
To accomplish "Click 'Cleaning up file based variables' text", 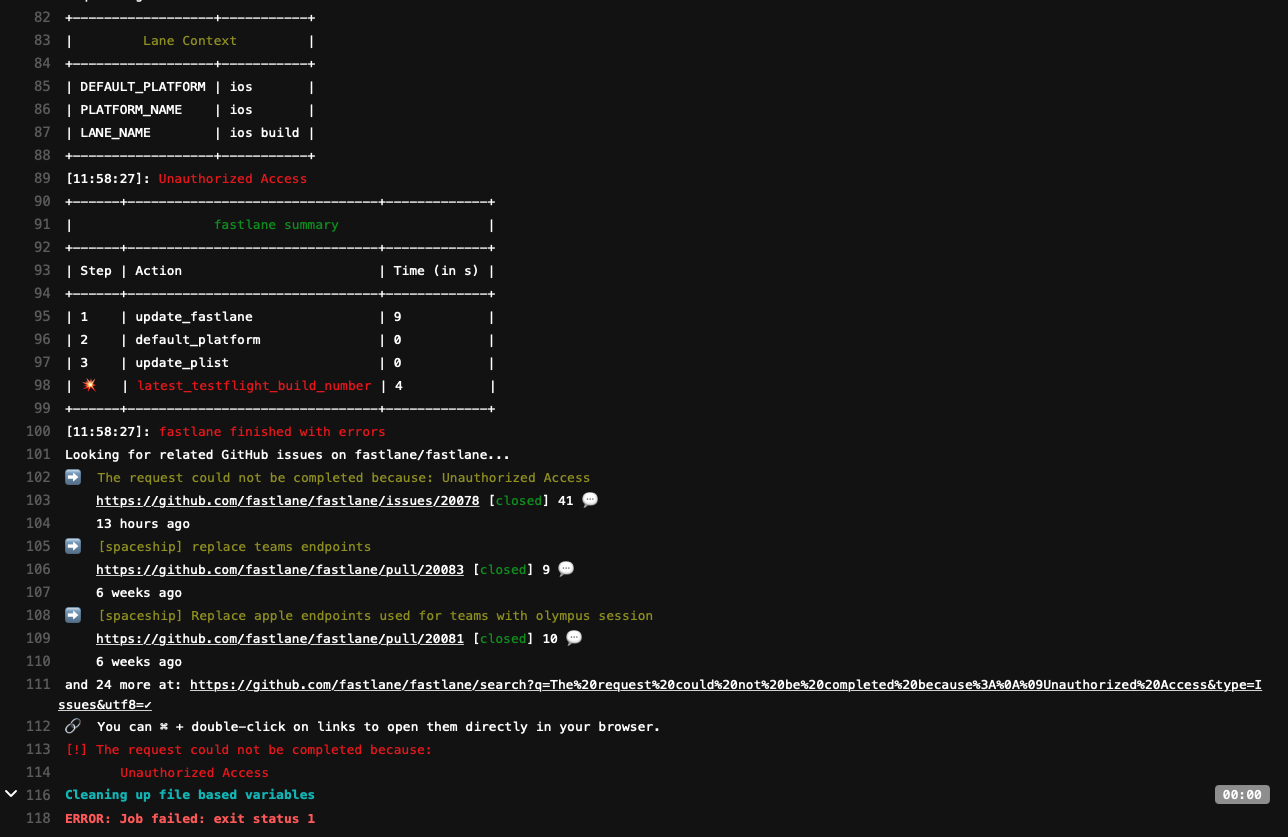I will click(x=190, y=795).
